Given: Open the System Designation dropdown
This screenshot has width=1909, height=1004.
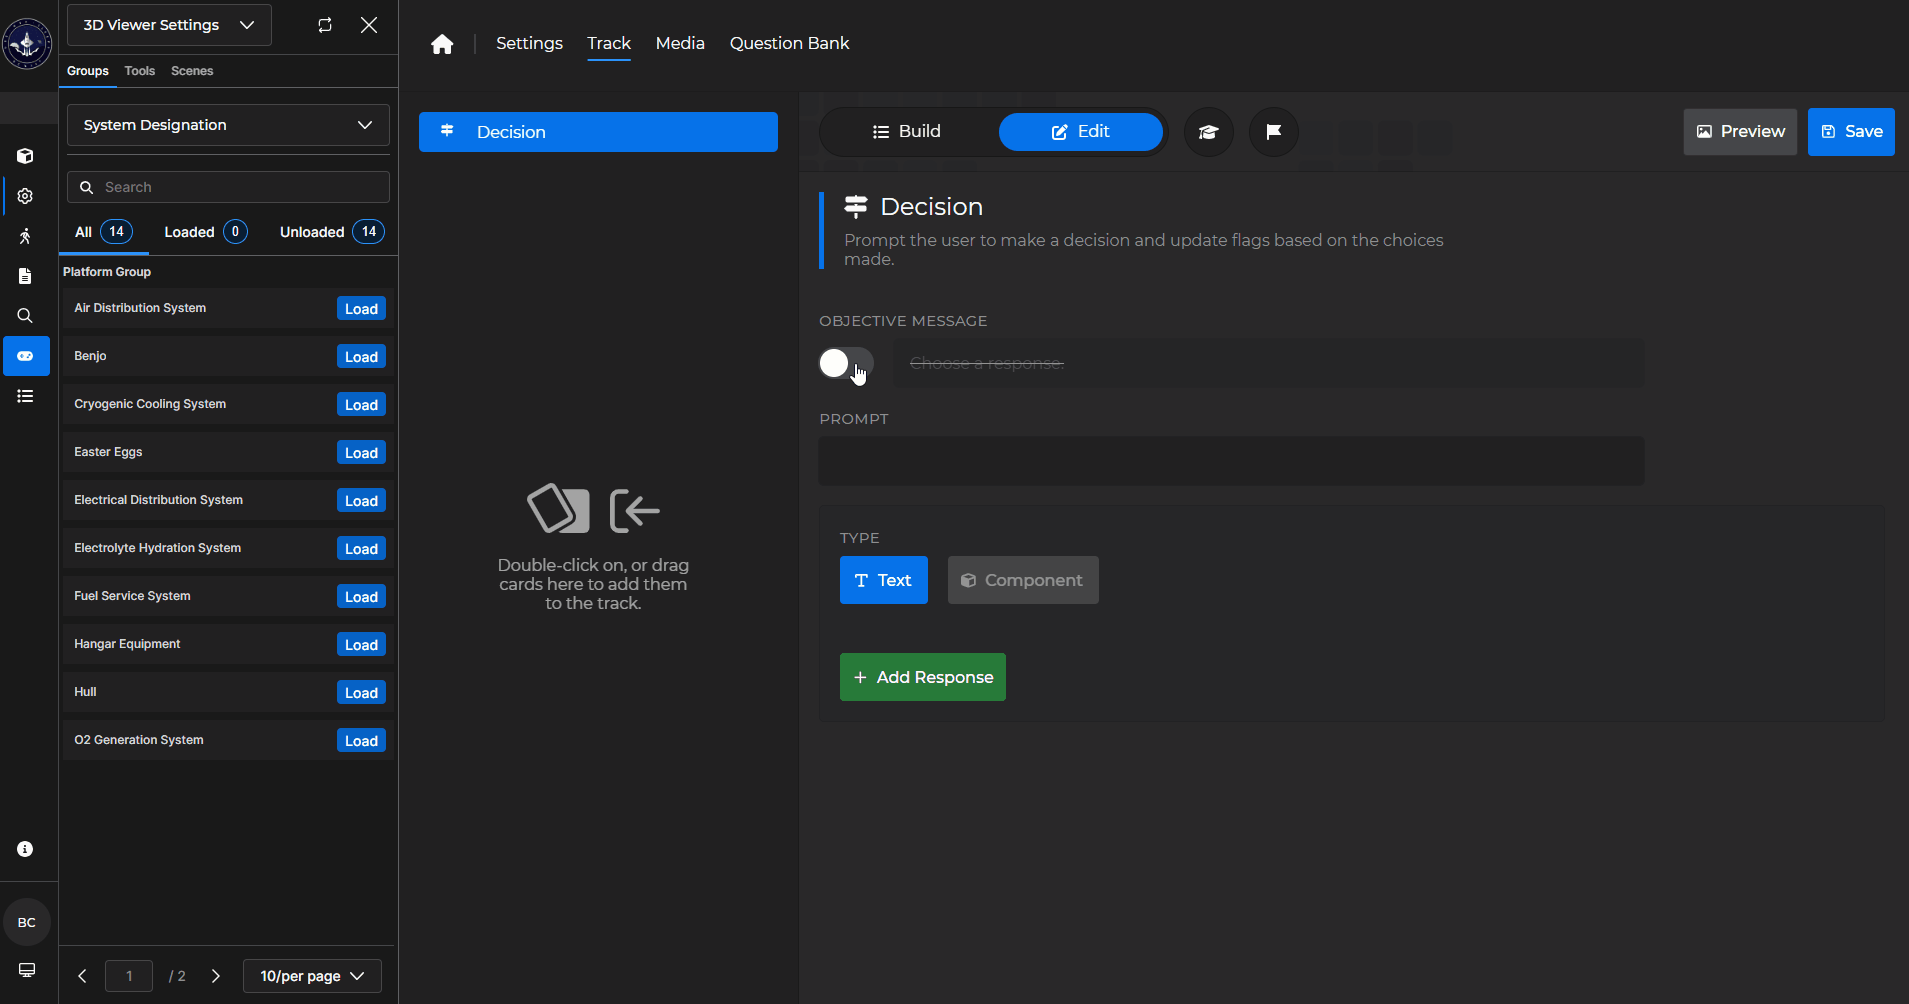Looking at the screenshot, I should pos(228,125).
